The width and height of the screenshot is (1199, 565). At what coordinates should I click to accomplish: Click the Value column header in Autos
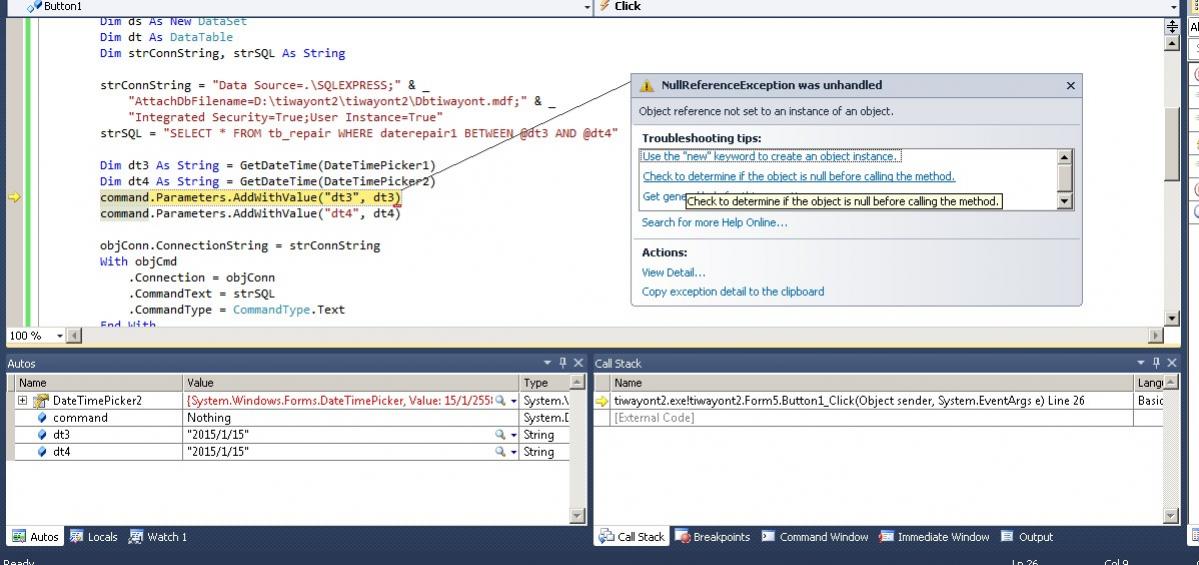352,382
